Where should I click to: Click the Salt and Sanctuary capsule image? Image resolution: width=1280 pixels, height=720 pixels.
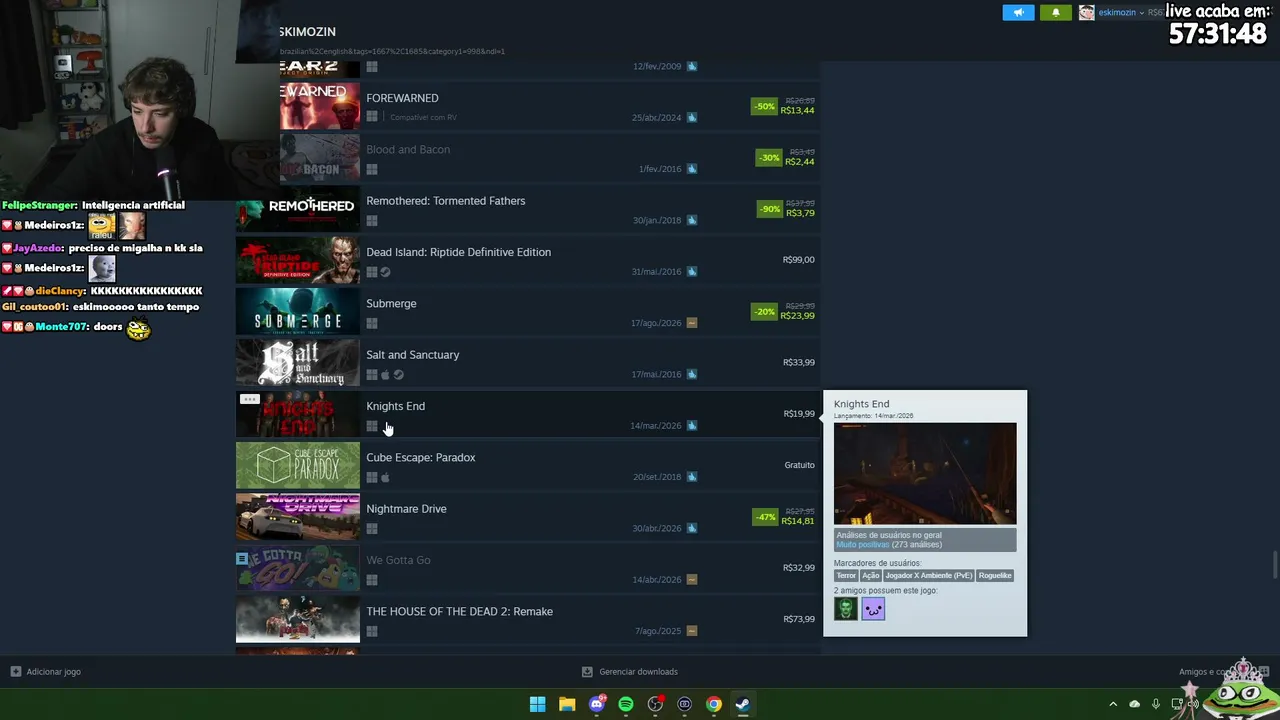click(298, 363)
